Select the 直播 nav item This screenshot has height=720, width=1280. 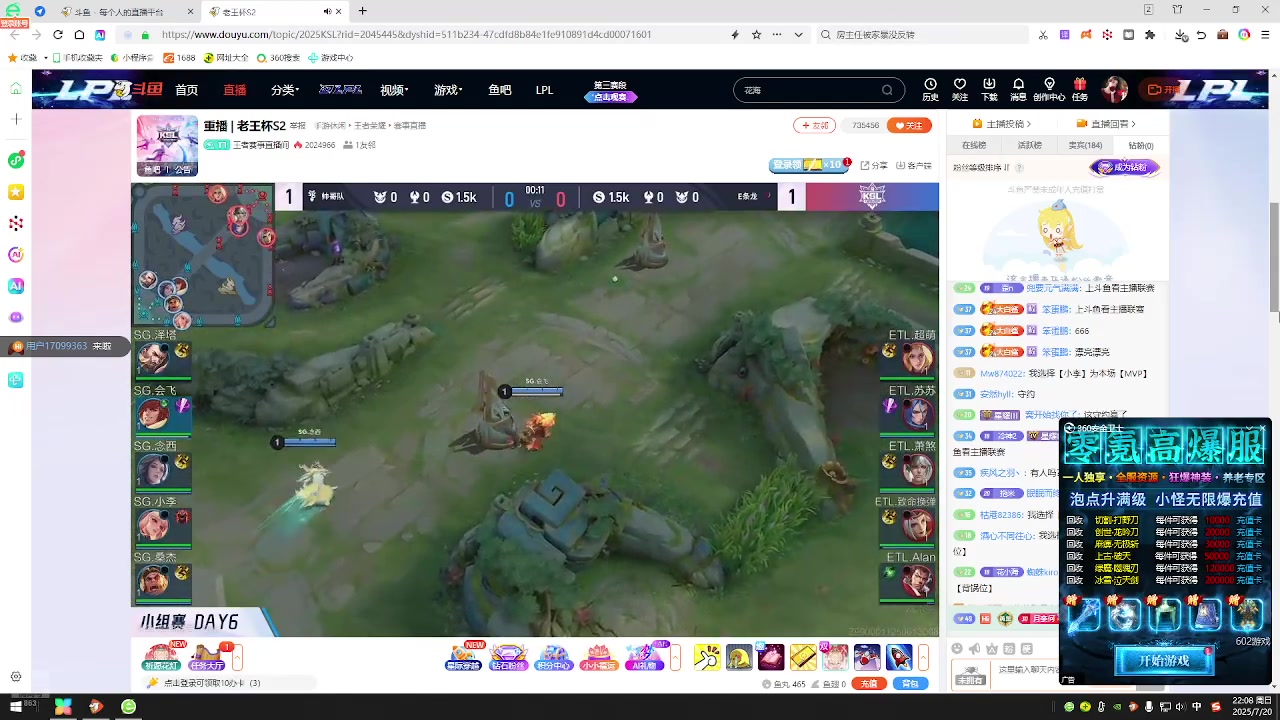click(235, 90)
